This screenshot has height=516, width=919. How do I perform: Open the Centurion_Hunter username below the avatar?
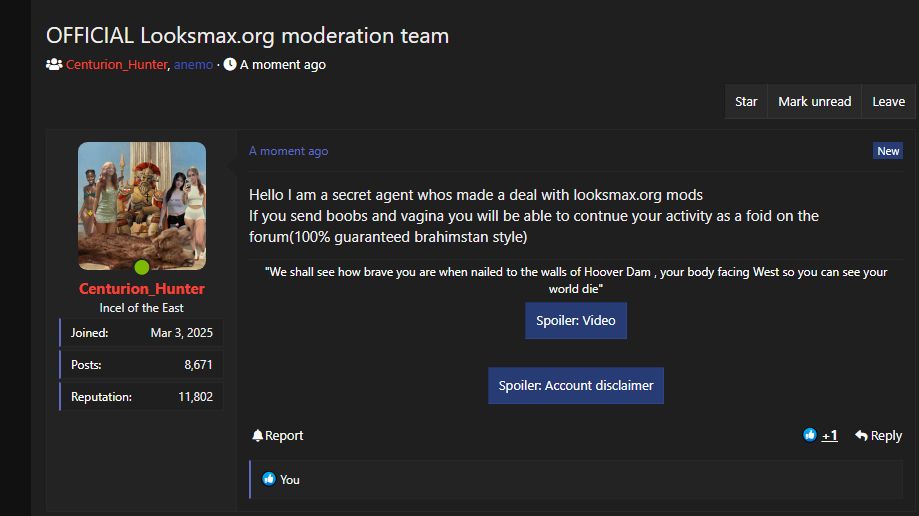[x=142, y=289]
